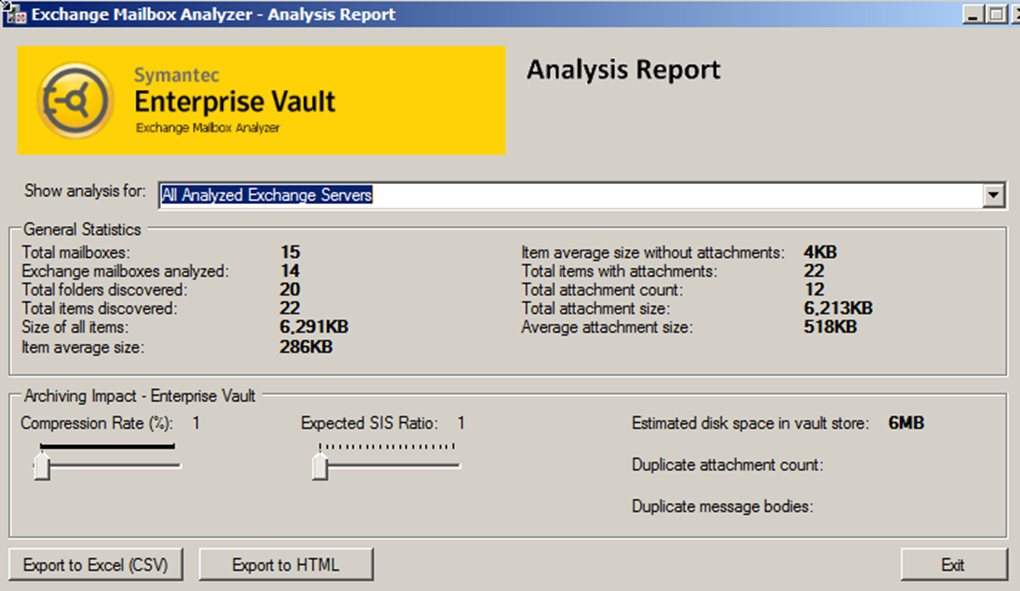This screenshot has height=591, width=1020.
Task: Click the average attachment value 518KB
Action: click(x=830, y=326)
